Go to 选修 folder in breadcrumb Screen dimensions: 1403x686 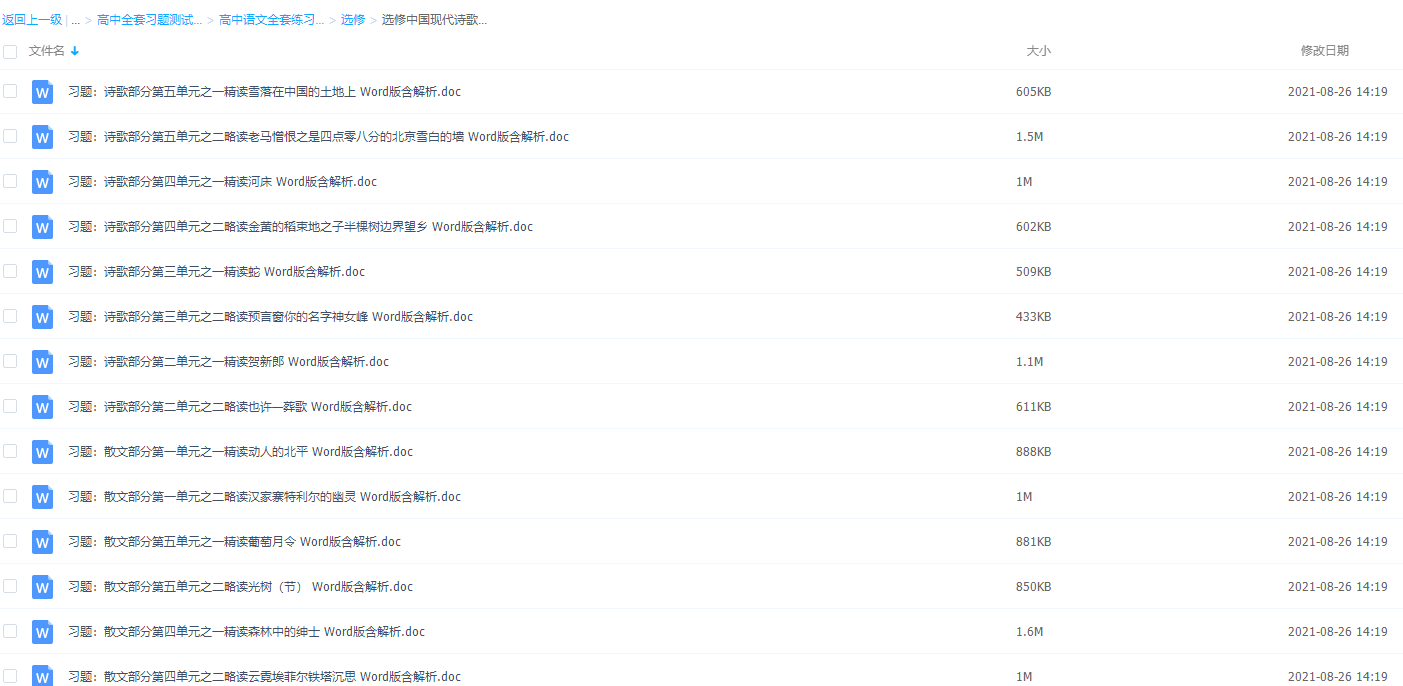353,20
